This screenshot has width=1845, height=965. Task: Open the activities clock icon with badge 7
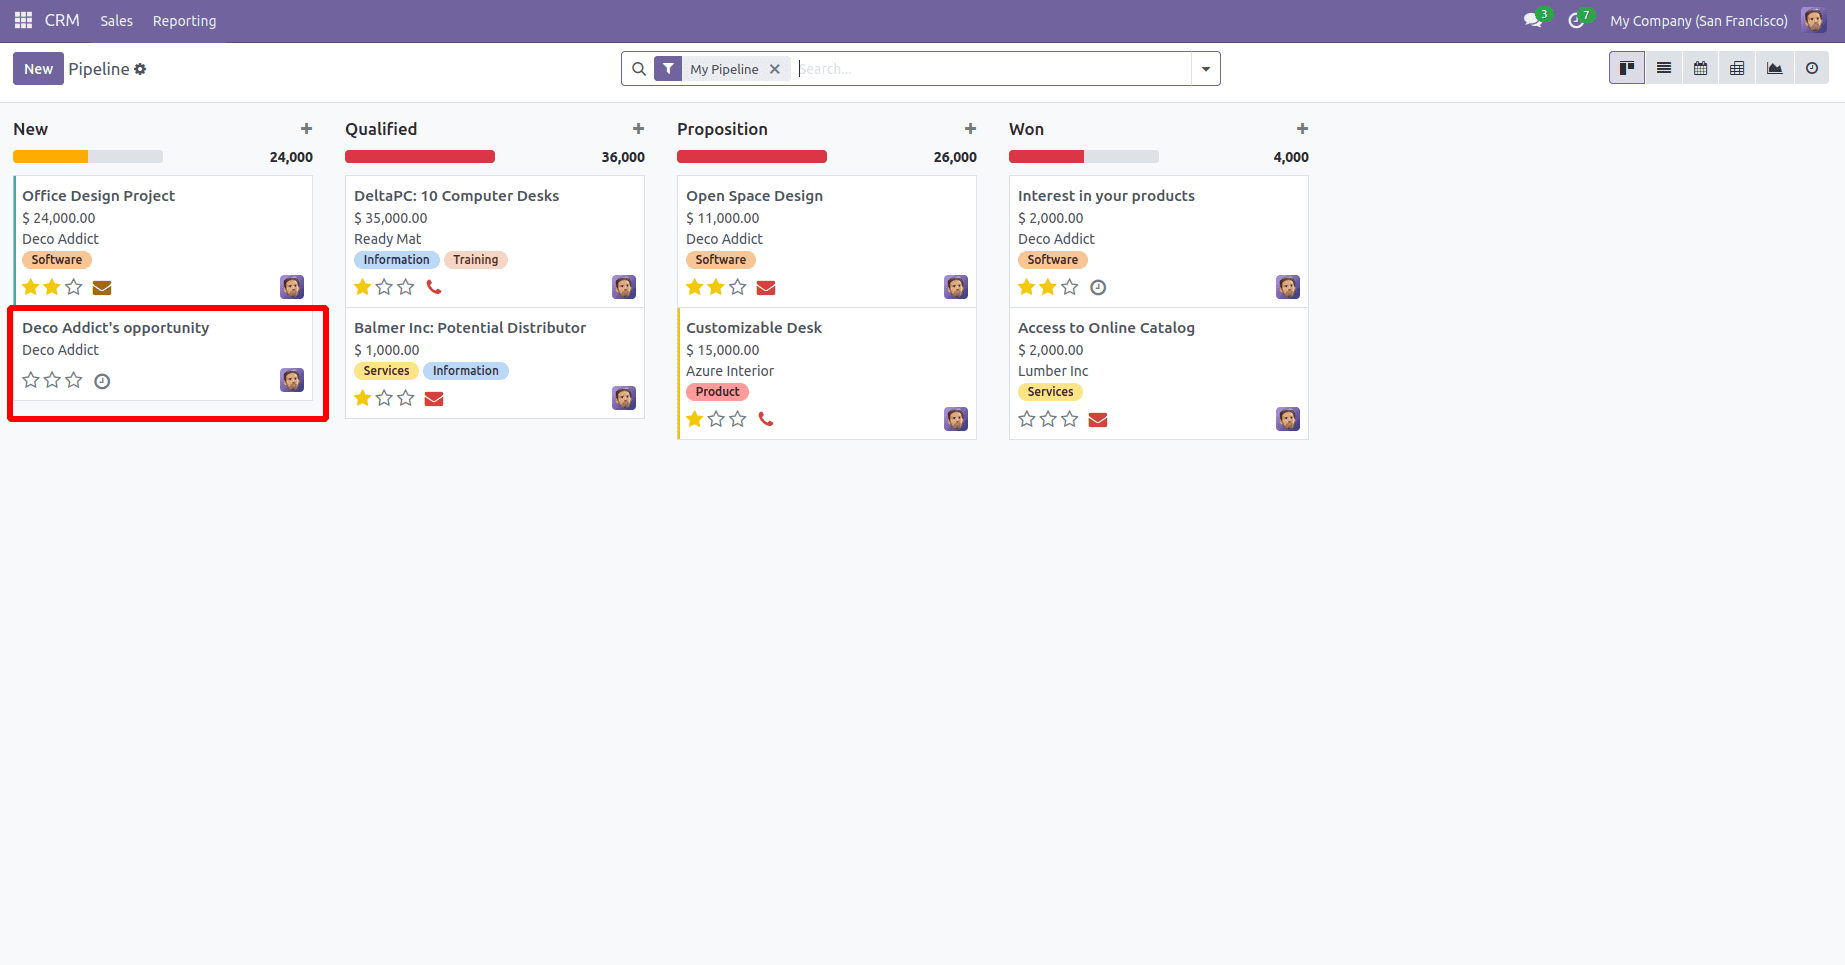(1577, 20)
